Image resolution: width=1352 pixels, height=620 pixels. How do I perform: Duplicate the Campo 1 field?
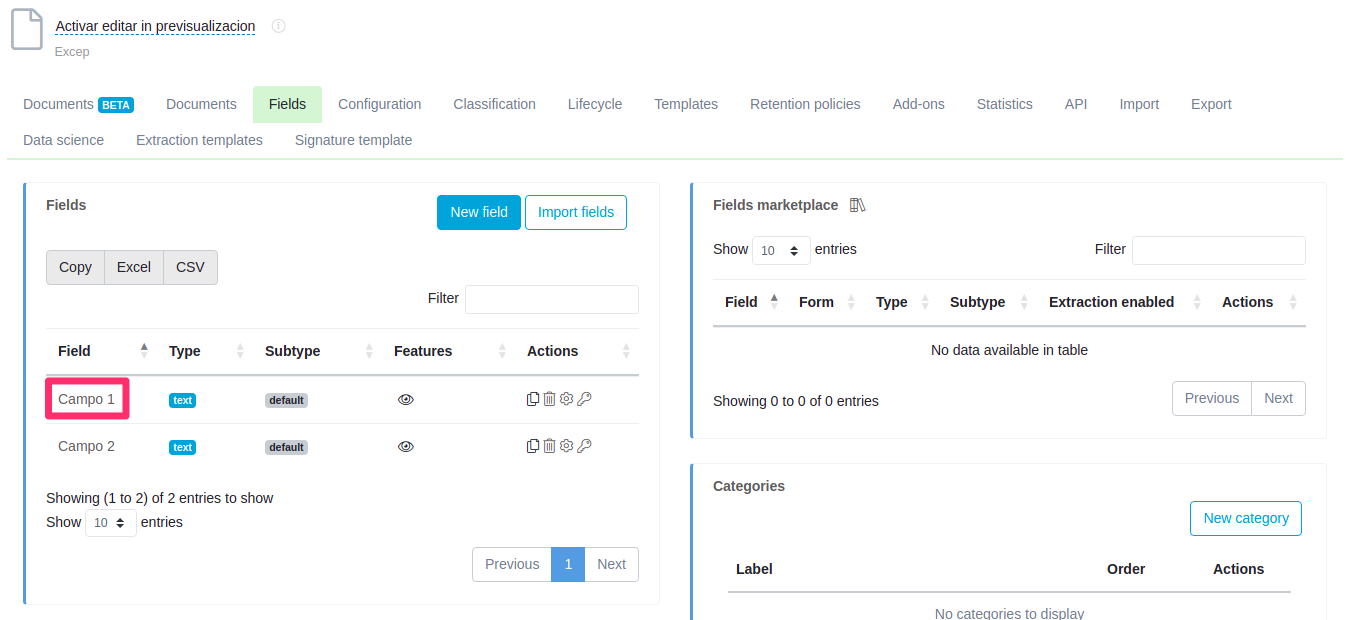tap(533, 399)
